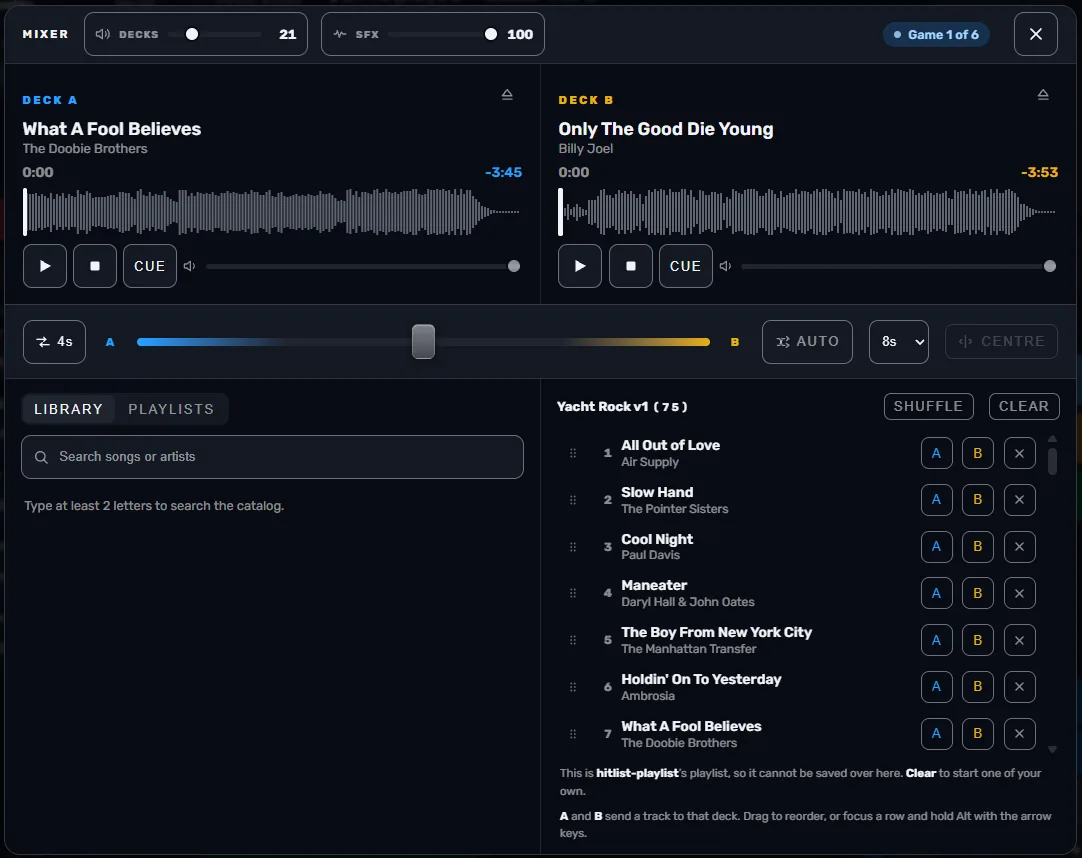Stop Deck B playback
This screenshot has width=1082, height=858.
[x=631, y=266]
